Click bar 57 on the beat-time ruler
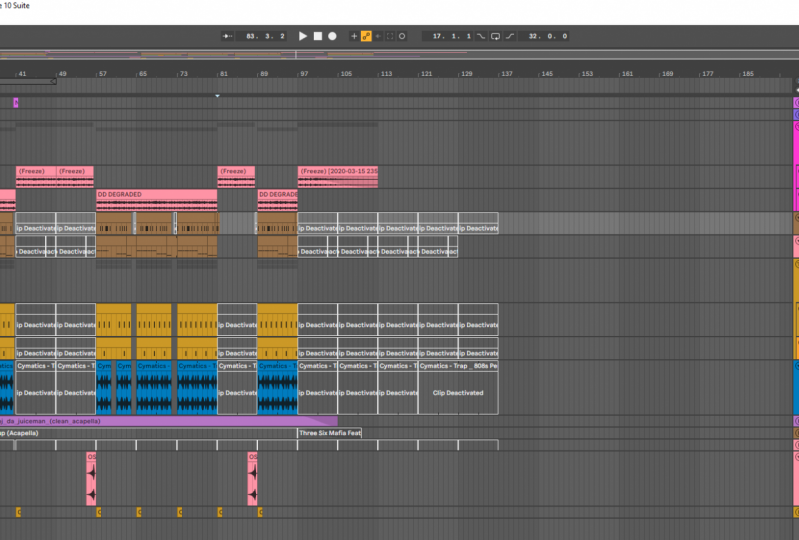Screen dimensions: 799x540 click(x=102, y=74)
